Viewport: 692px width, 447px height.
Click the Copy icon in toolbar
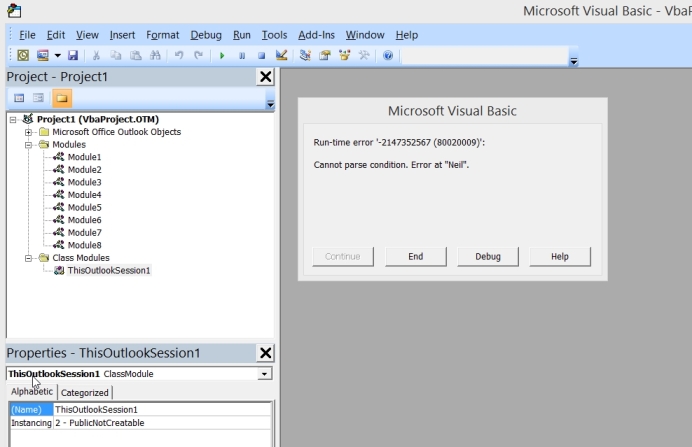point(116,55)
